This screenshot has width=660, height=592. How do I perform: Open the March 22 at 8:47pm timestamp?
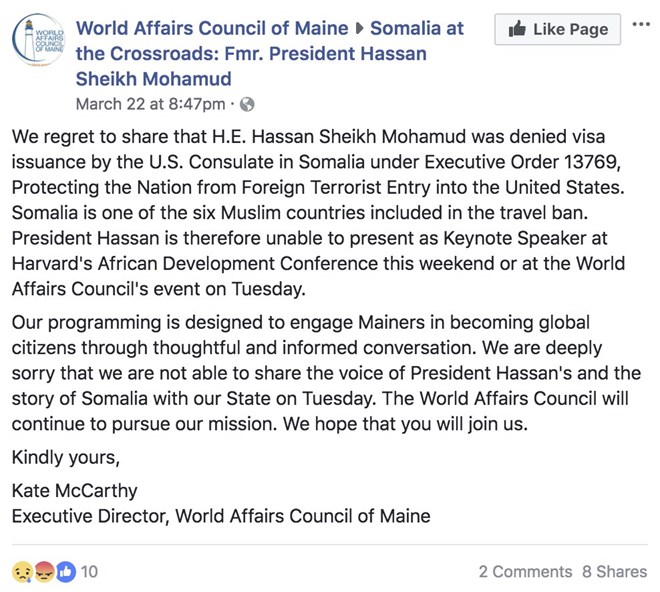[150, 103]
